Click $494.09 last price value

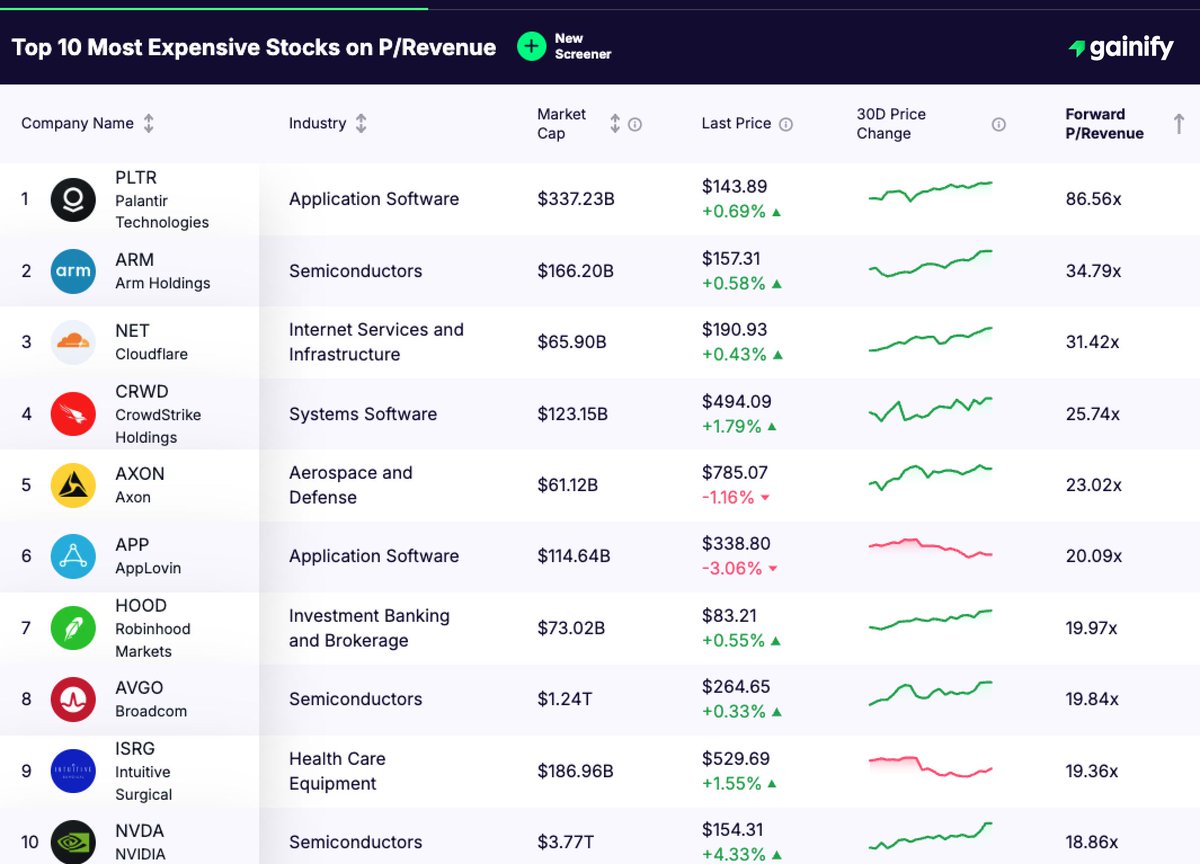point(737,402)
